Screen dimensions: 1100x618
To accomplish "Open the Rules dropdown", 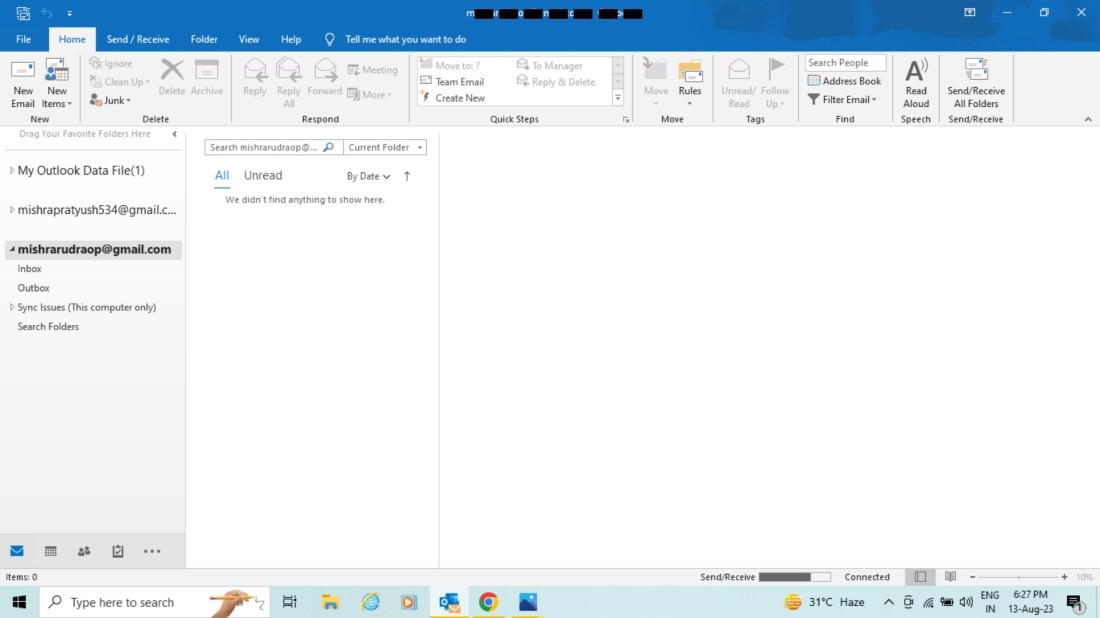I will click(690, 83).
